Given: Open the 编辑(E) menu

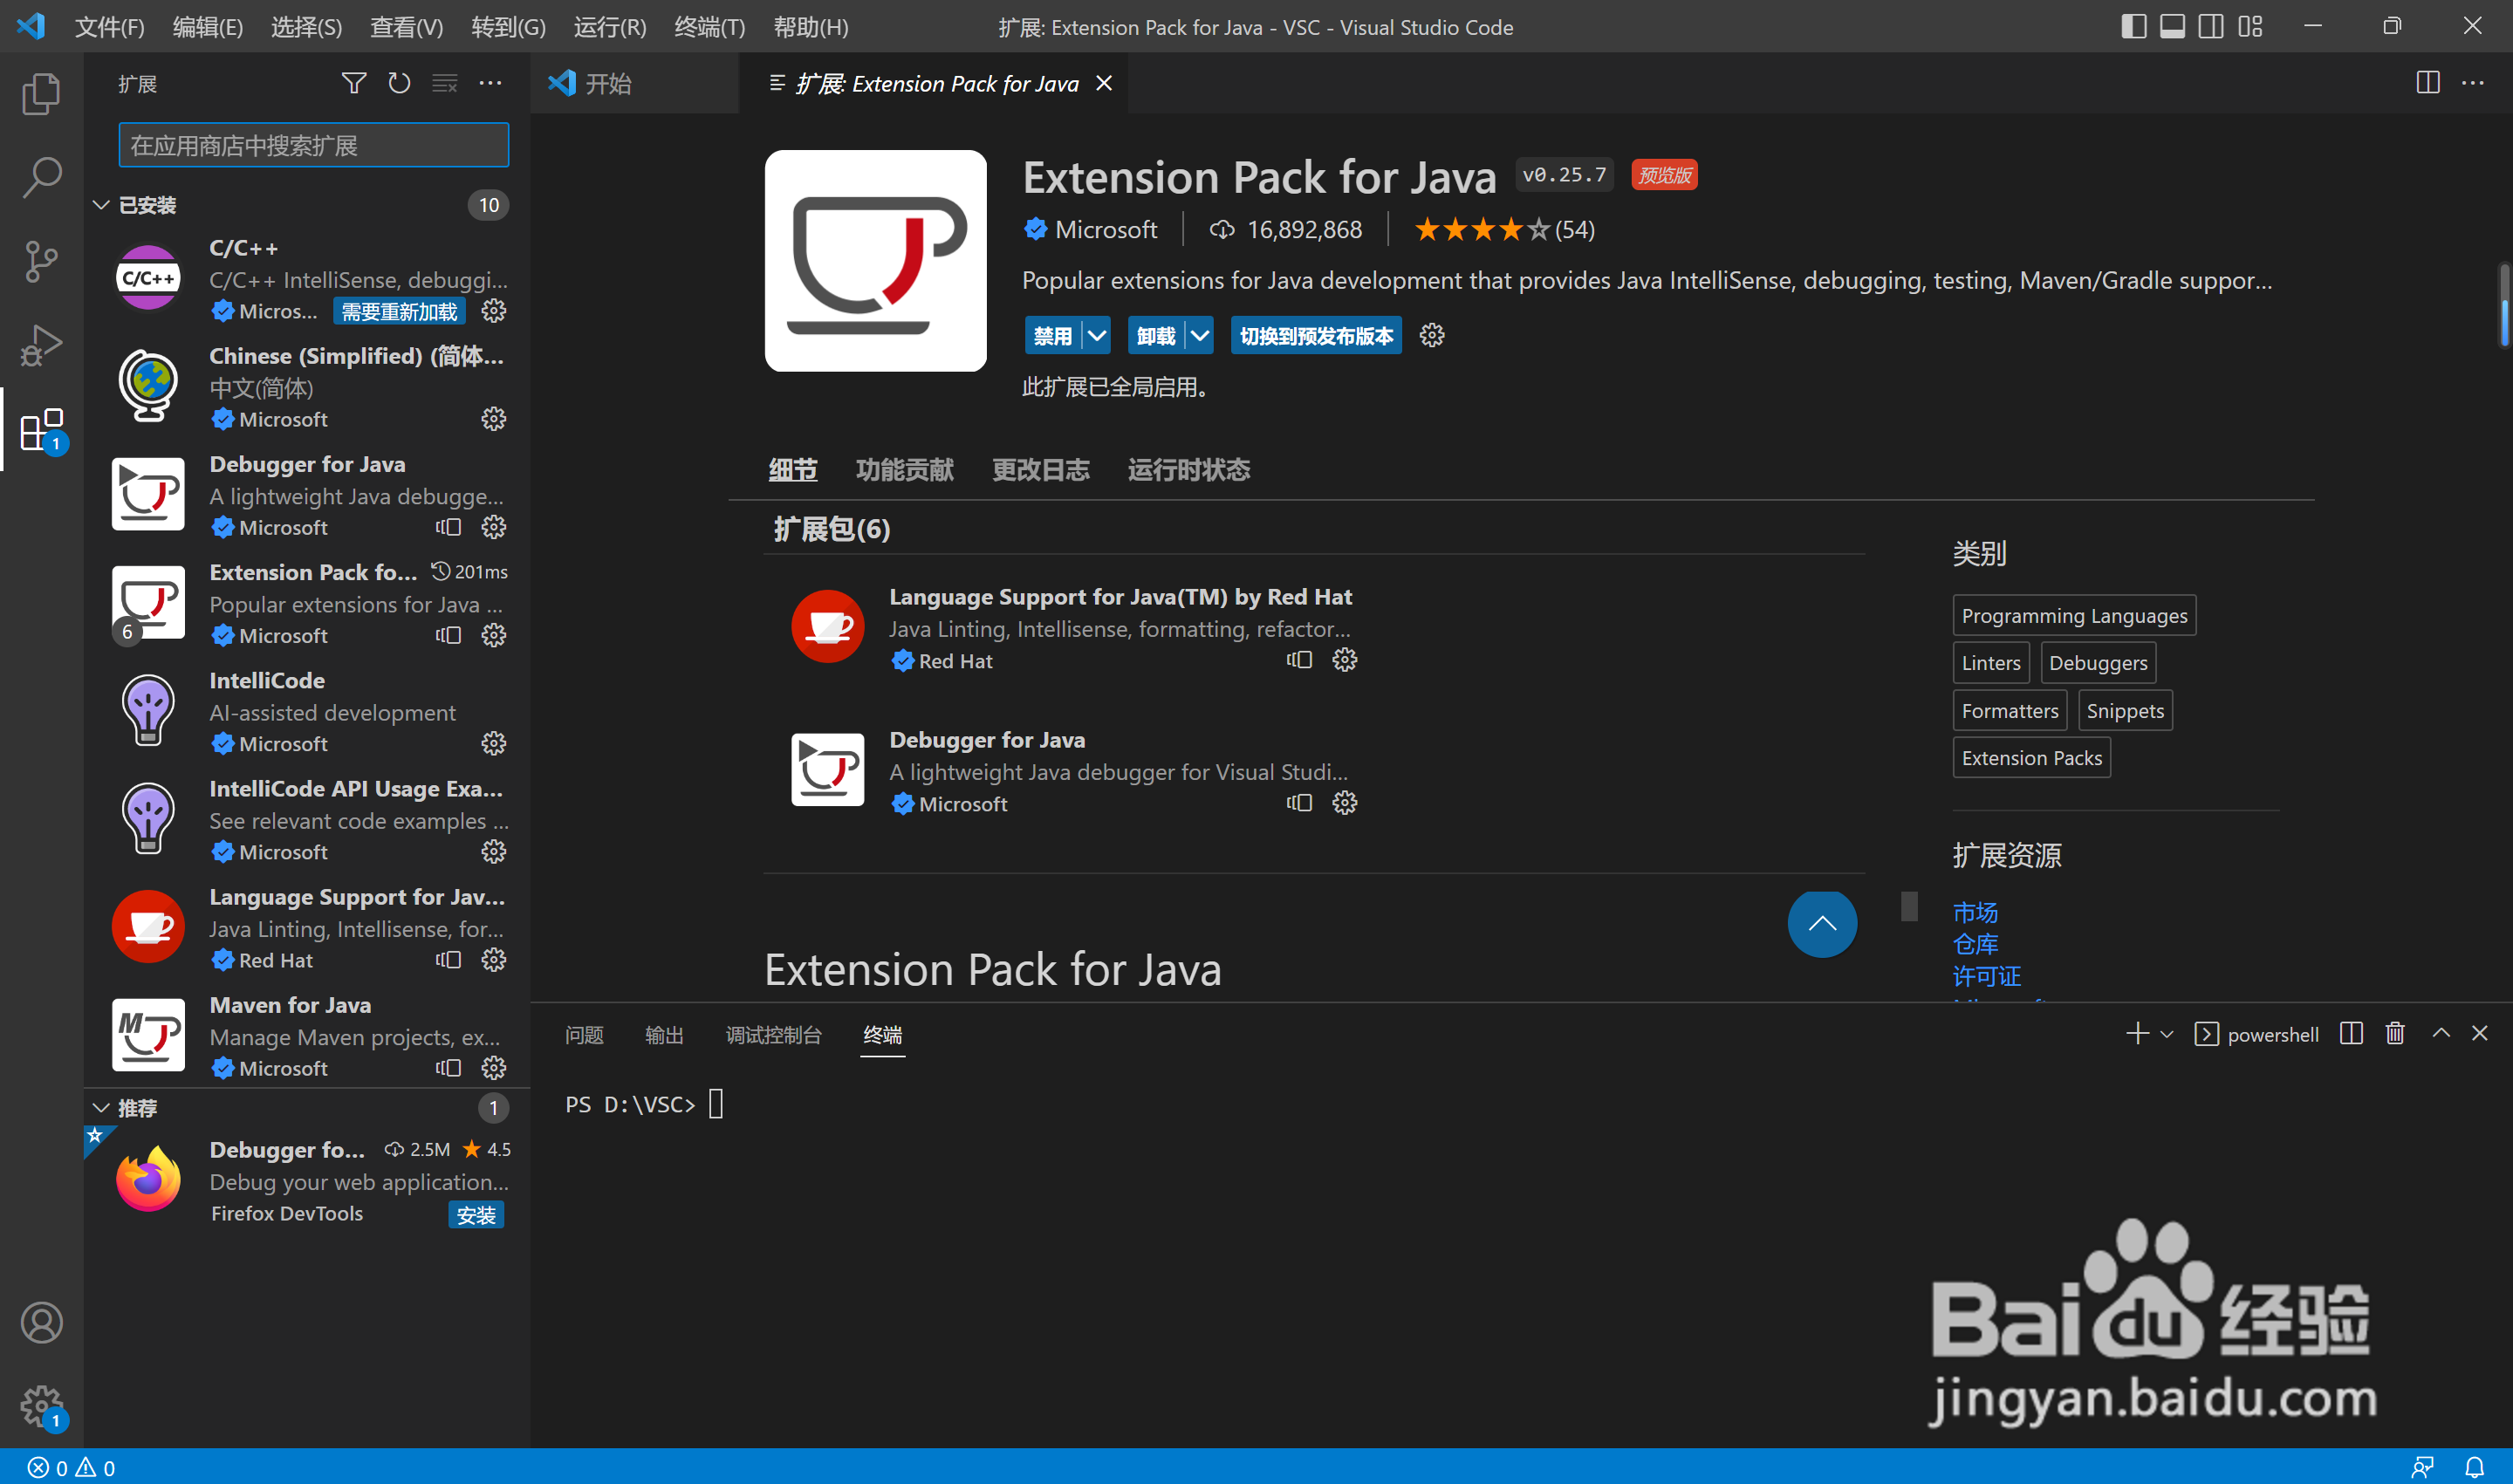Looking at the screenshot, I should click(207, 27).
